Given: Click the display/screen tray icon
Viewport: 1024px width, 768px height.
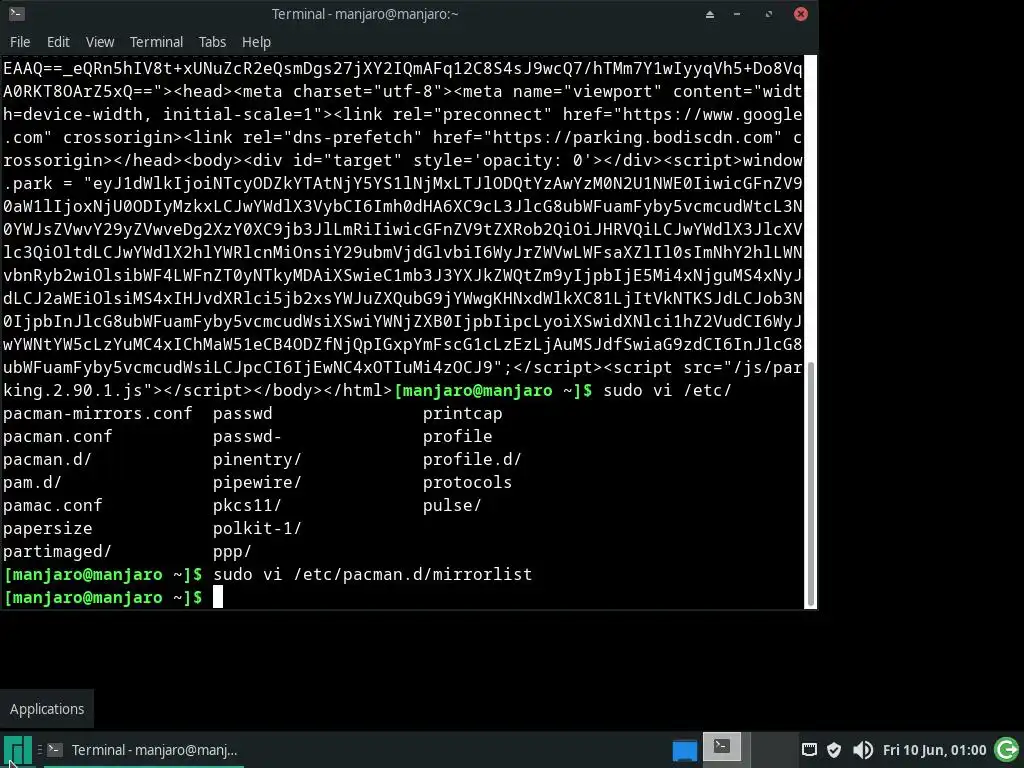Looking at the screenshot, I should coord(809,750).
